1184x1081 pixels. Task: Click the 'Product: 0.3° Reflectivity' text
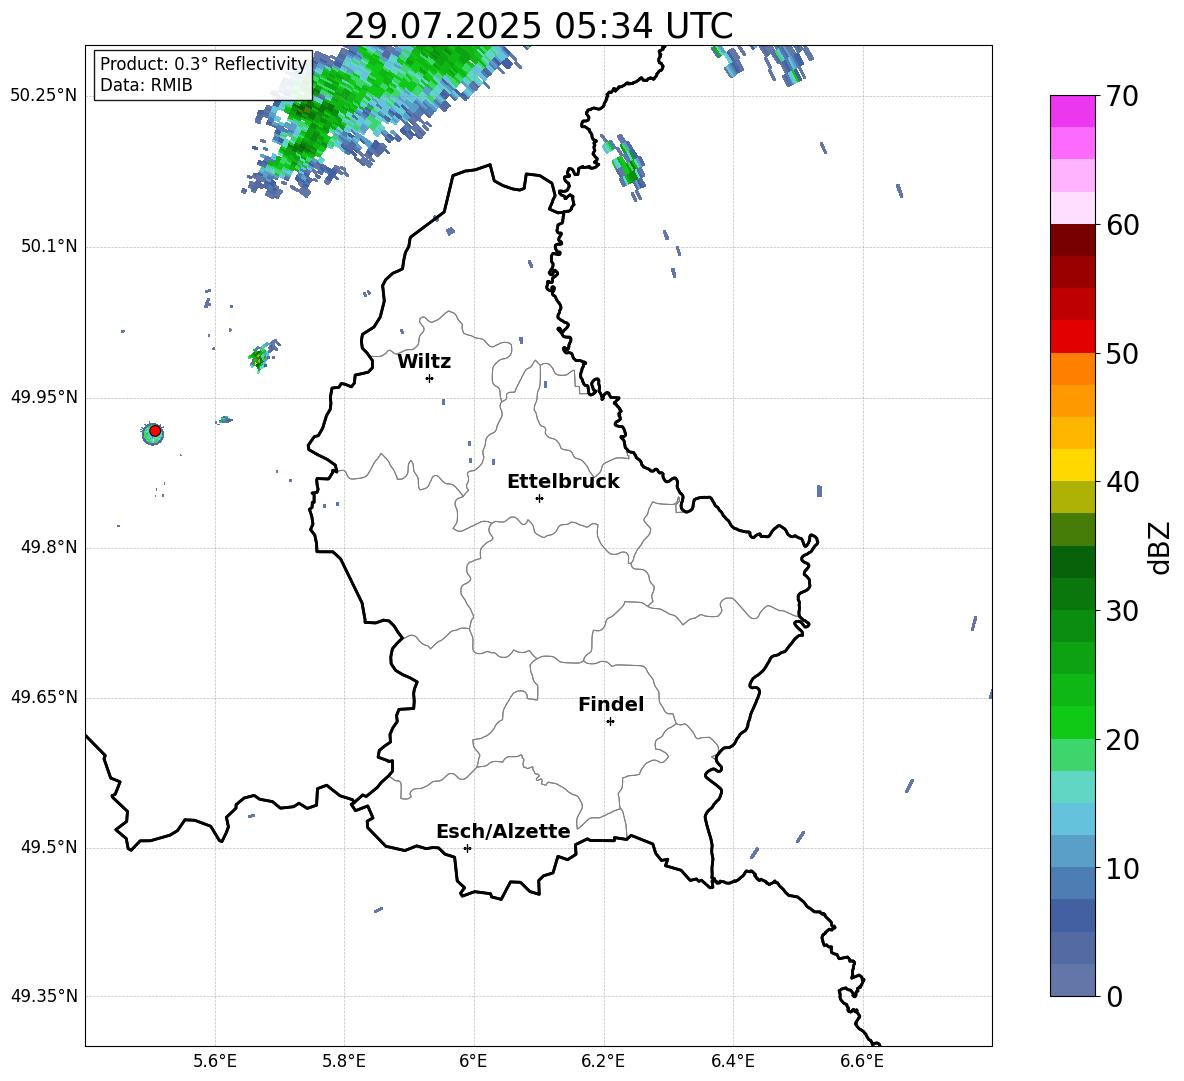203,63
